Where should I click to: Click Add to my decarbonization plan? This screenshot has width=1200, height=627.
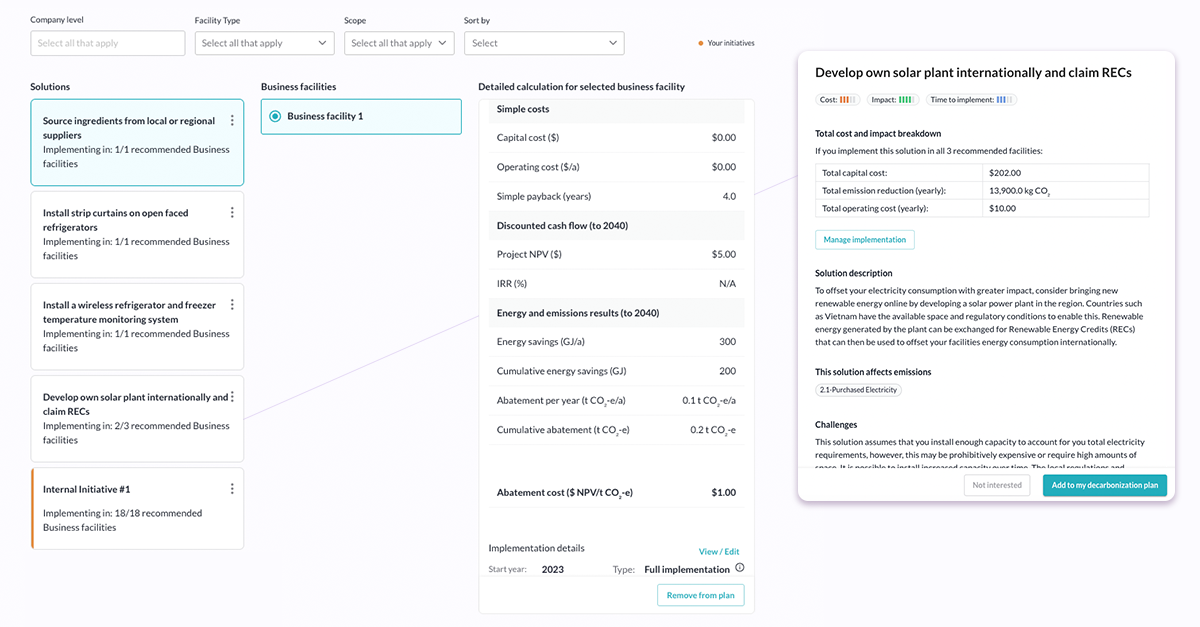tap(1104, 485)
